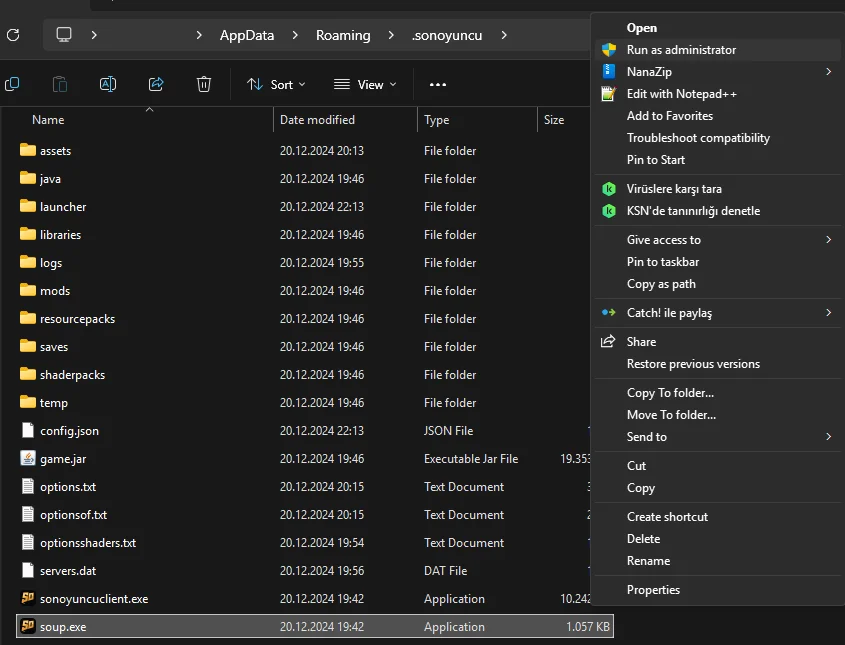Choose Copy as path
This screenshot has width=845, height=645.
(661, 284)
